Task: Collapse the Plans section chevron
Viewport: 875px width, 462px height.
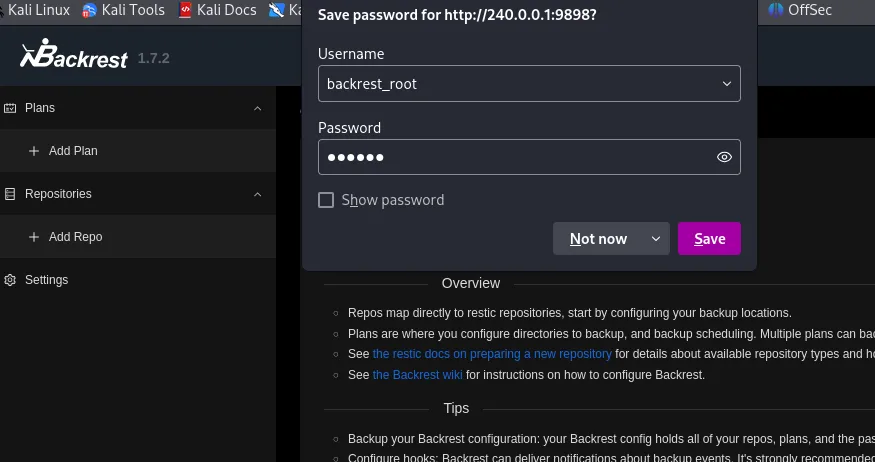Action: (x=257, y=108)
